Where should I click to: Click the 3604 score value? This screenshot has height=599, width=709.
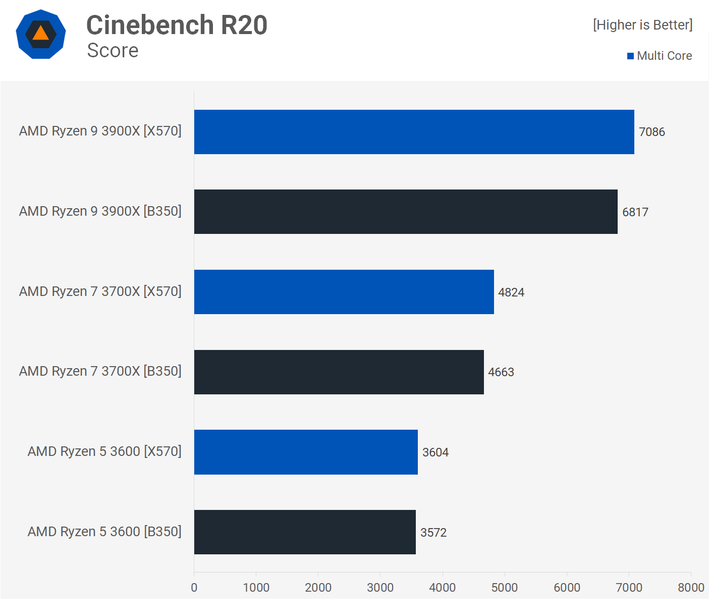[435, 452]
